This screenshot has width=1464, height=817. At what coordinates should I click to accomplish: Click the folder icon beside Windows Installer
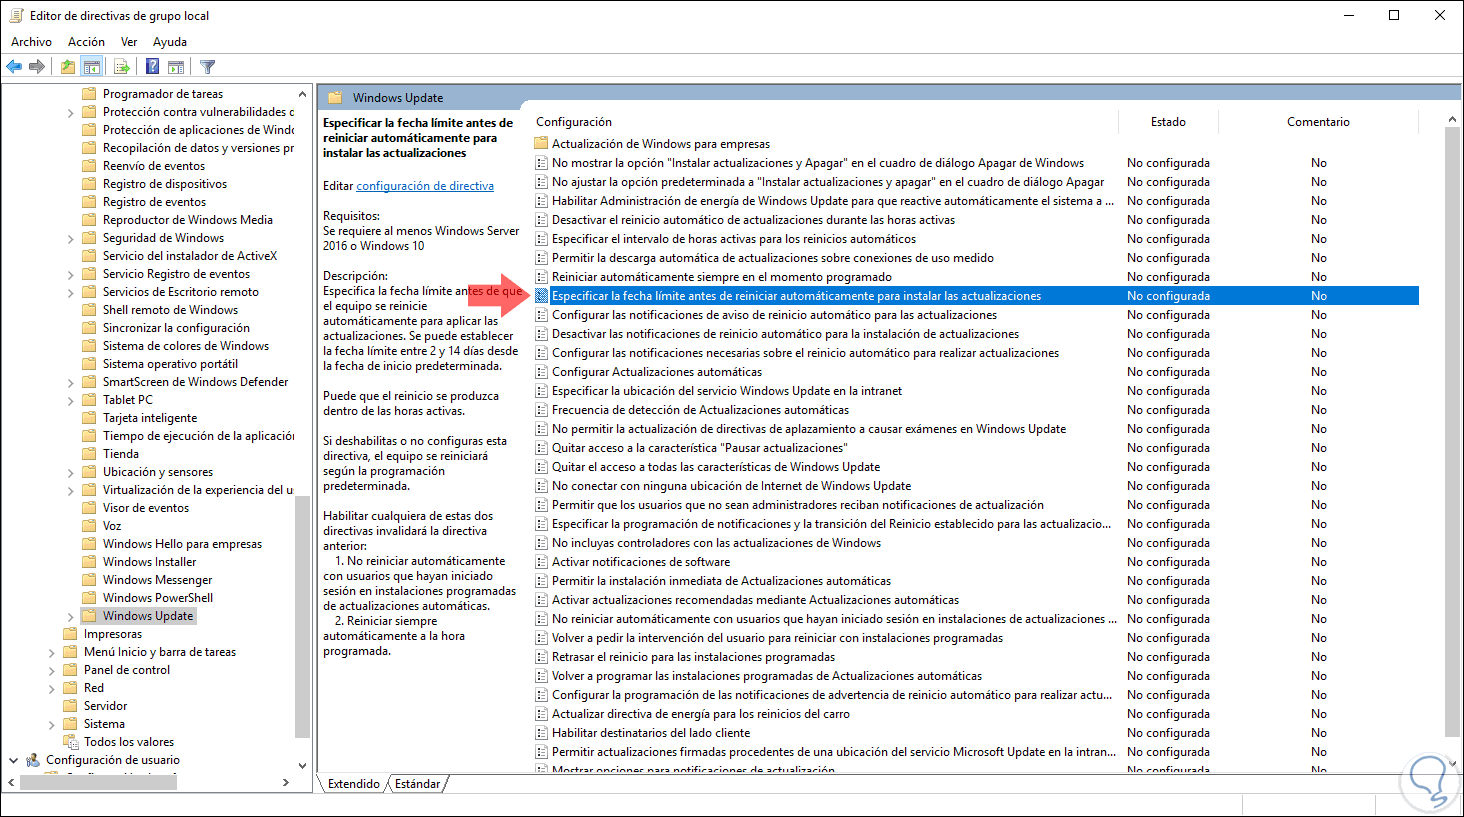89,562
